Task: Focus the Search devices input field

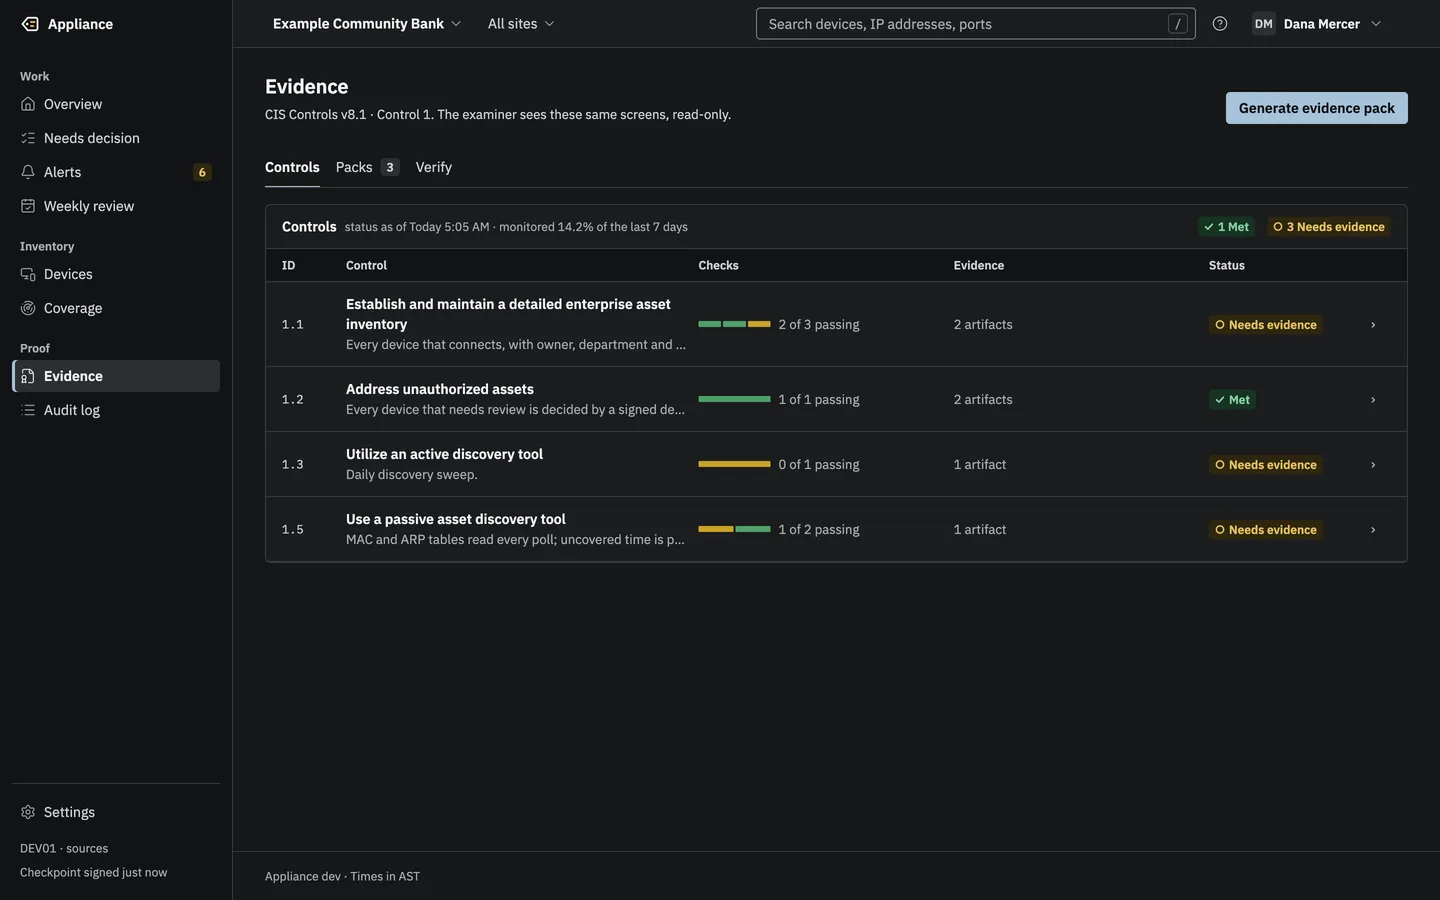Action: point(975,24)
